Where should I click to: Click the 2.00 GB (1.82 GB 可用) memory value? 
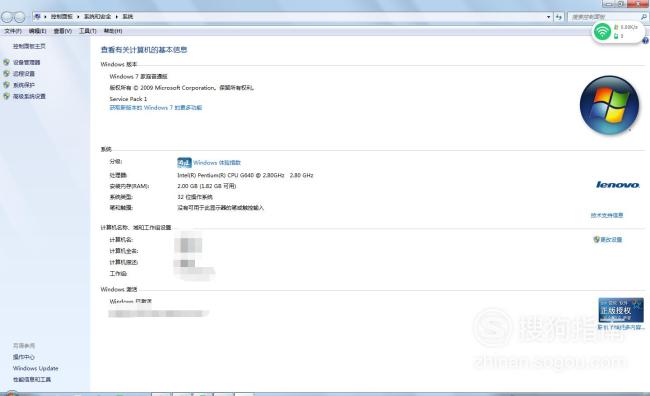pyautogui.click(x=206, y=186)
